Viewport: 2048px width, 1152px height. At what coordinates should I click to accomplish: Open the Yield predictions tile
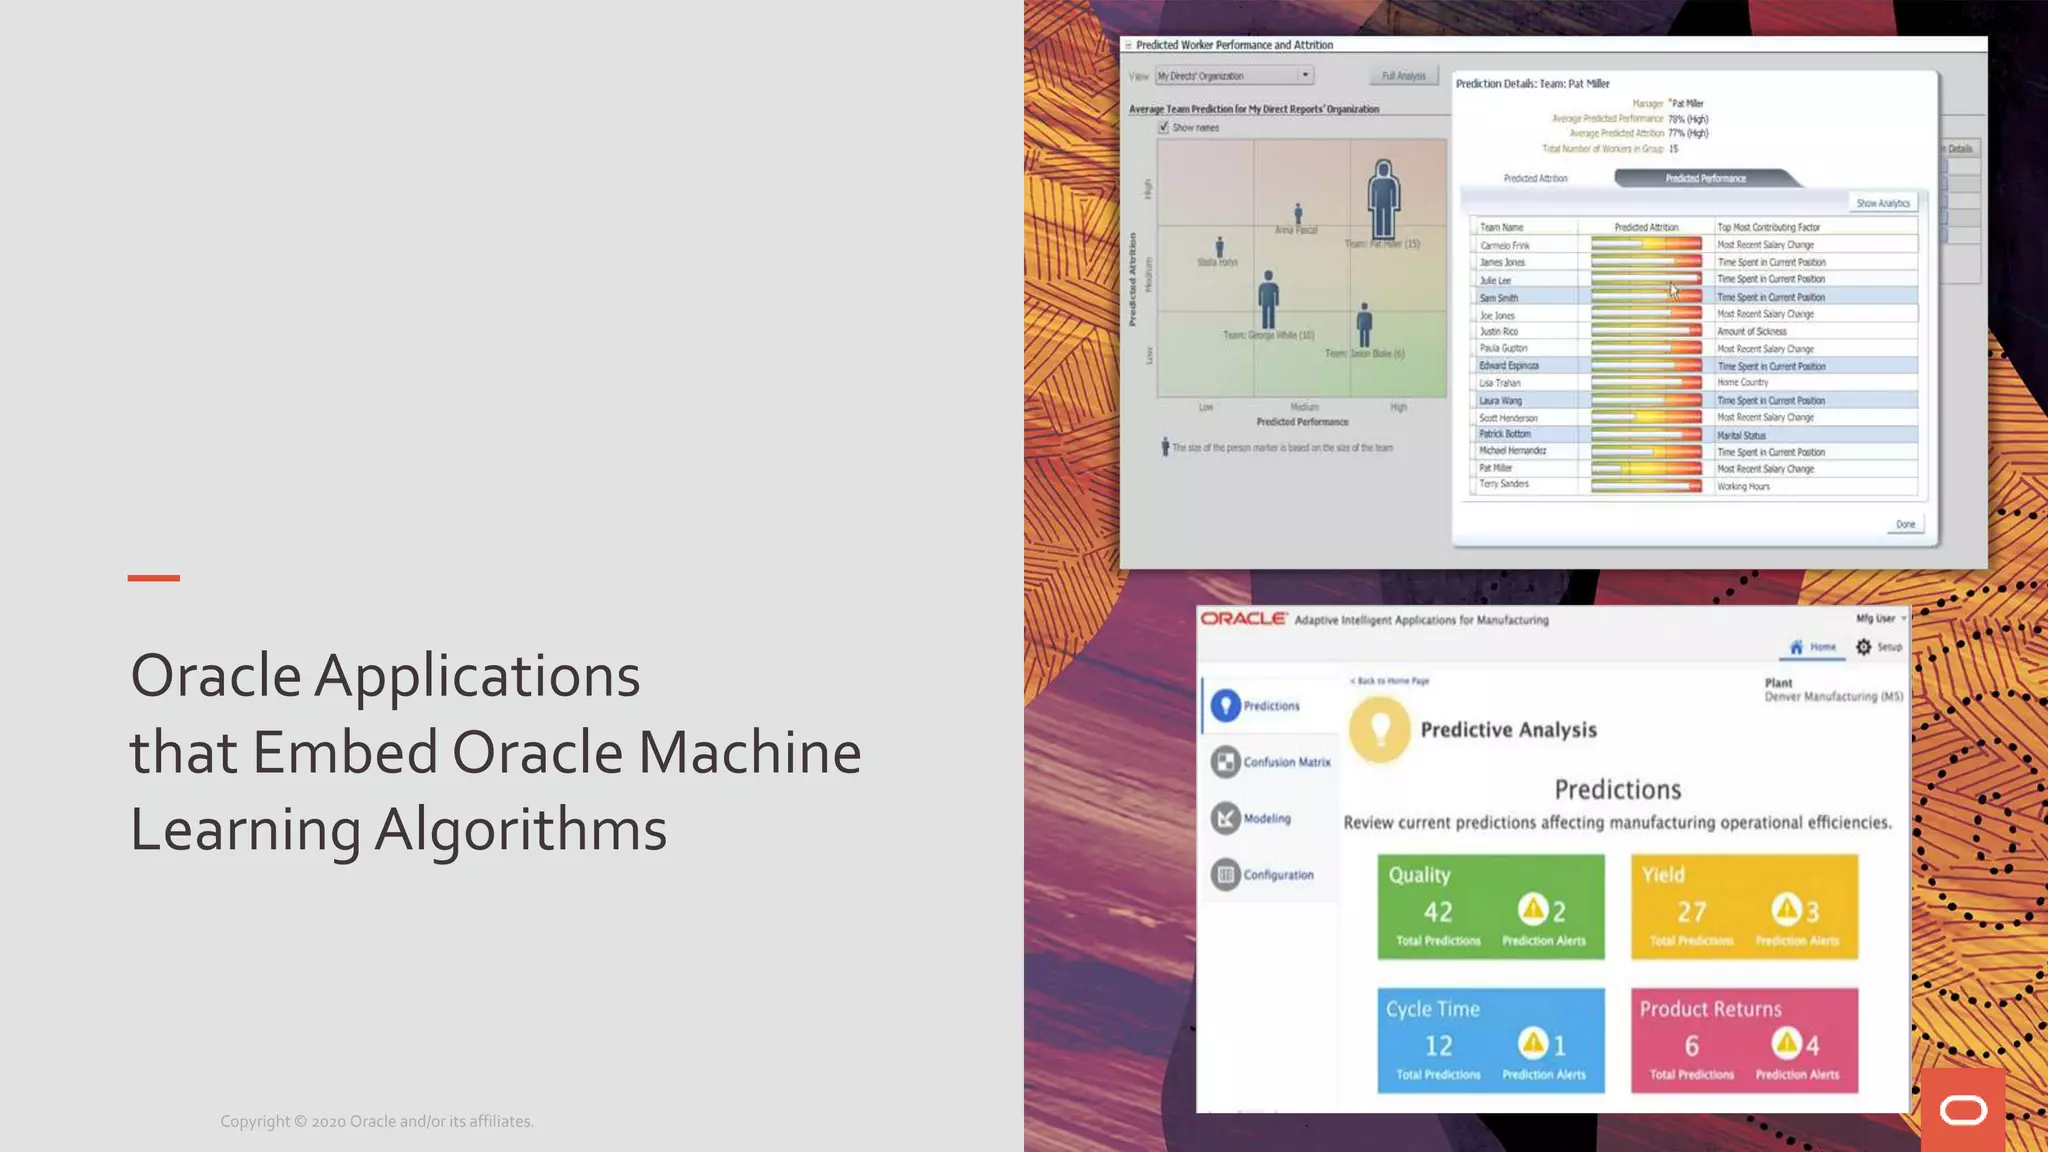pyautogui.click(x=1744, y=906)
